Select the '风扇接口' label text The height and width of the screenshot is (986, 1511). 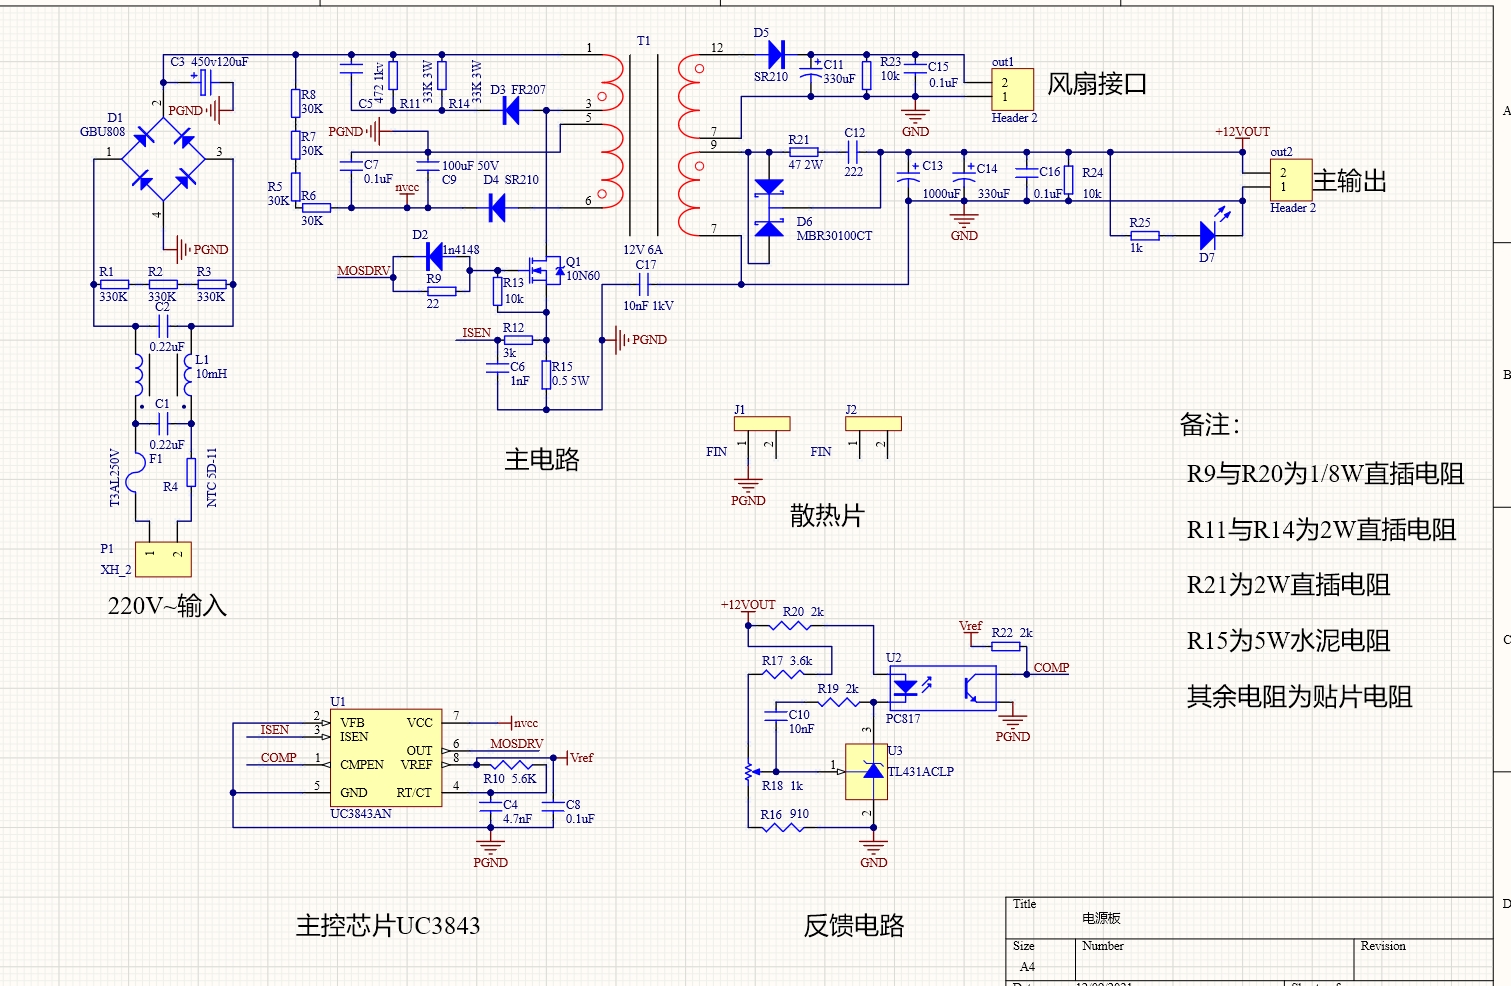[x=1097, y=84]
